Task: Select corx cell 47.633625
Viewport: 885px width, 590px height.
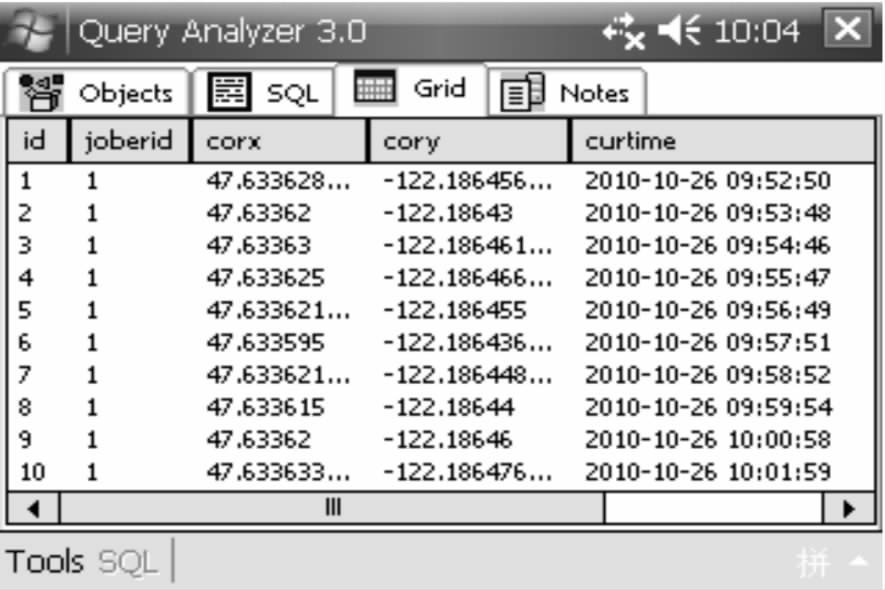Action: click(265, 278)
